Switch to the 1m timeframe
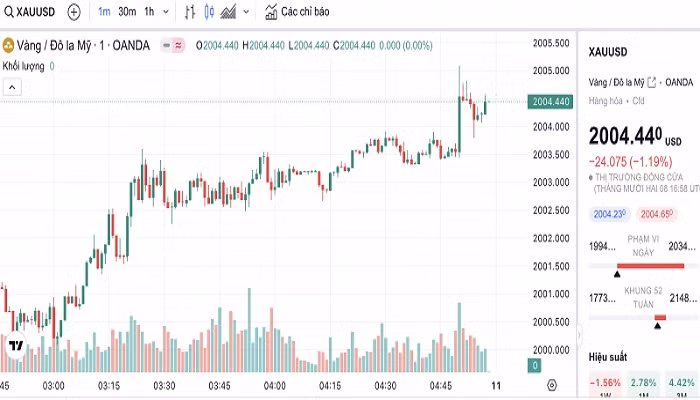This screenshot has height=400, width=700. pyautogui.click(x=105, y=12)
